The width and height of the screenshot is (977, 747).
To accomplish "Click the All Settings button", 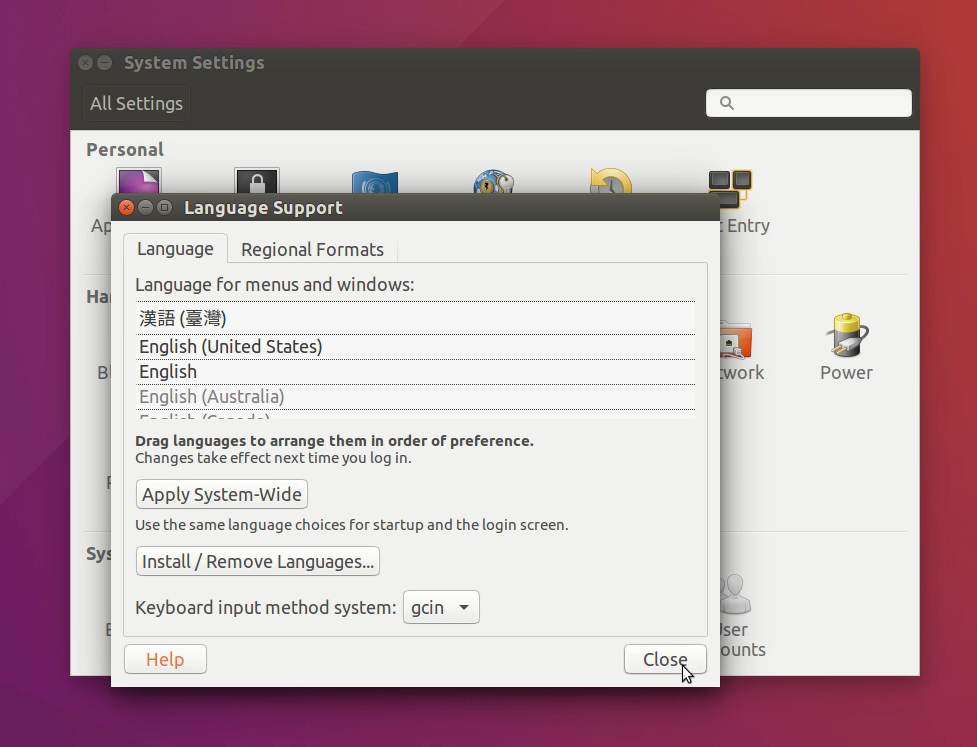I will click(x=136, y=103).
